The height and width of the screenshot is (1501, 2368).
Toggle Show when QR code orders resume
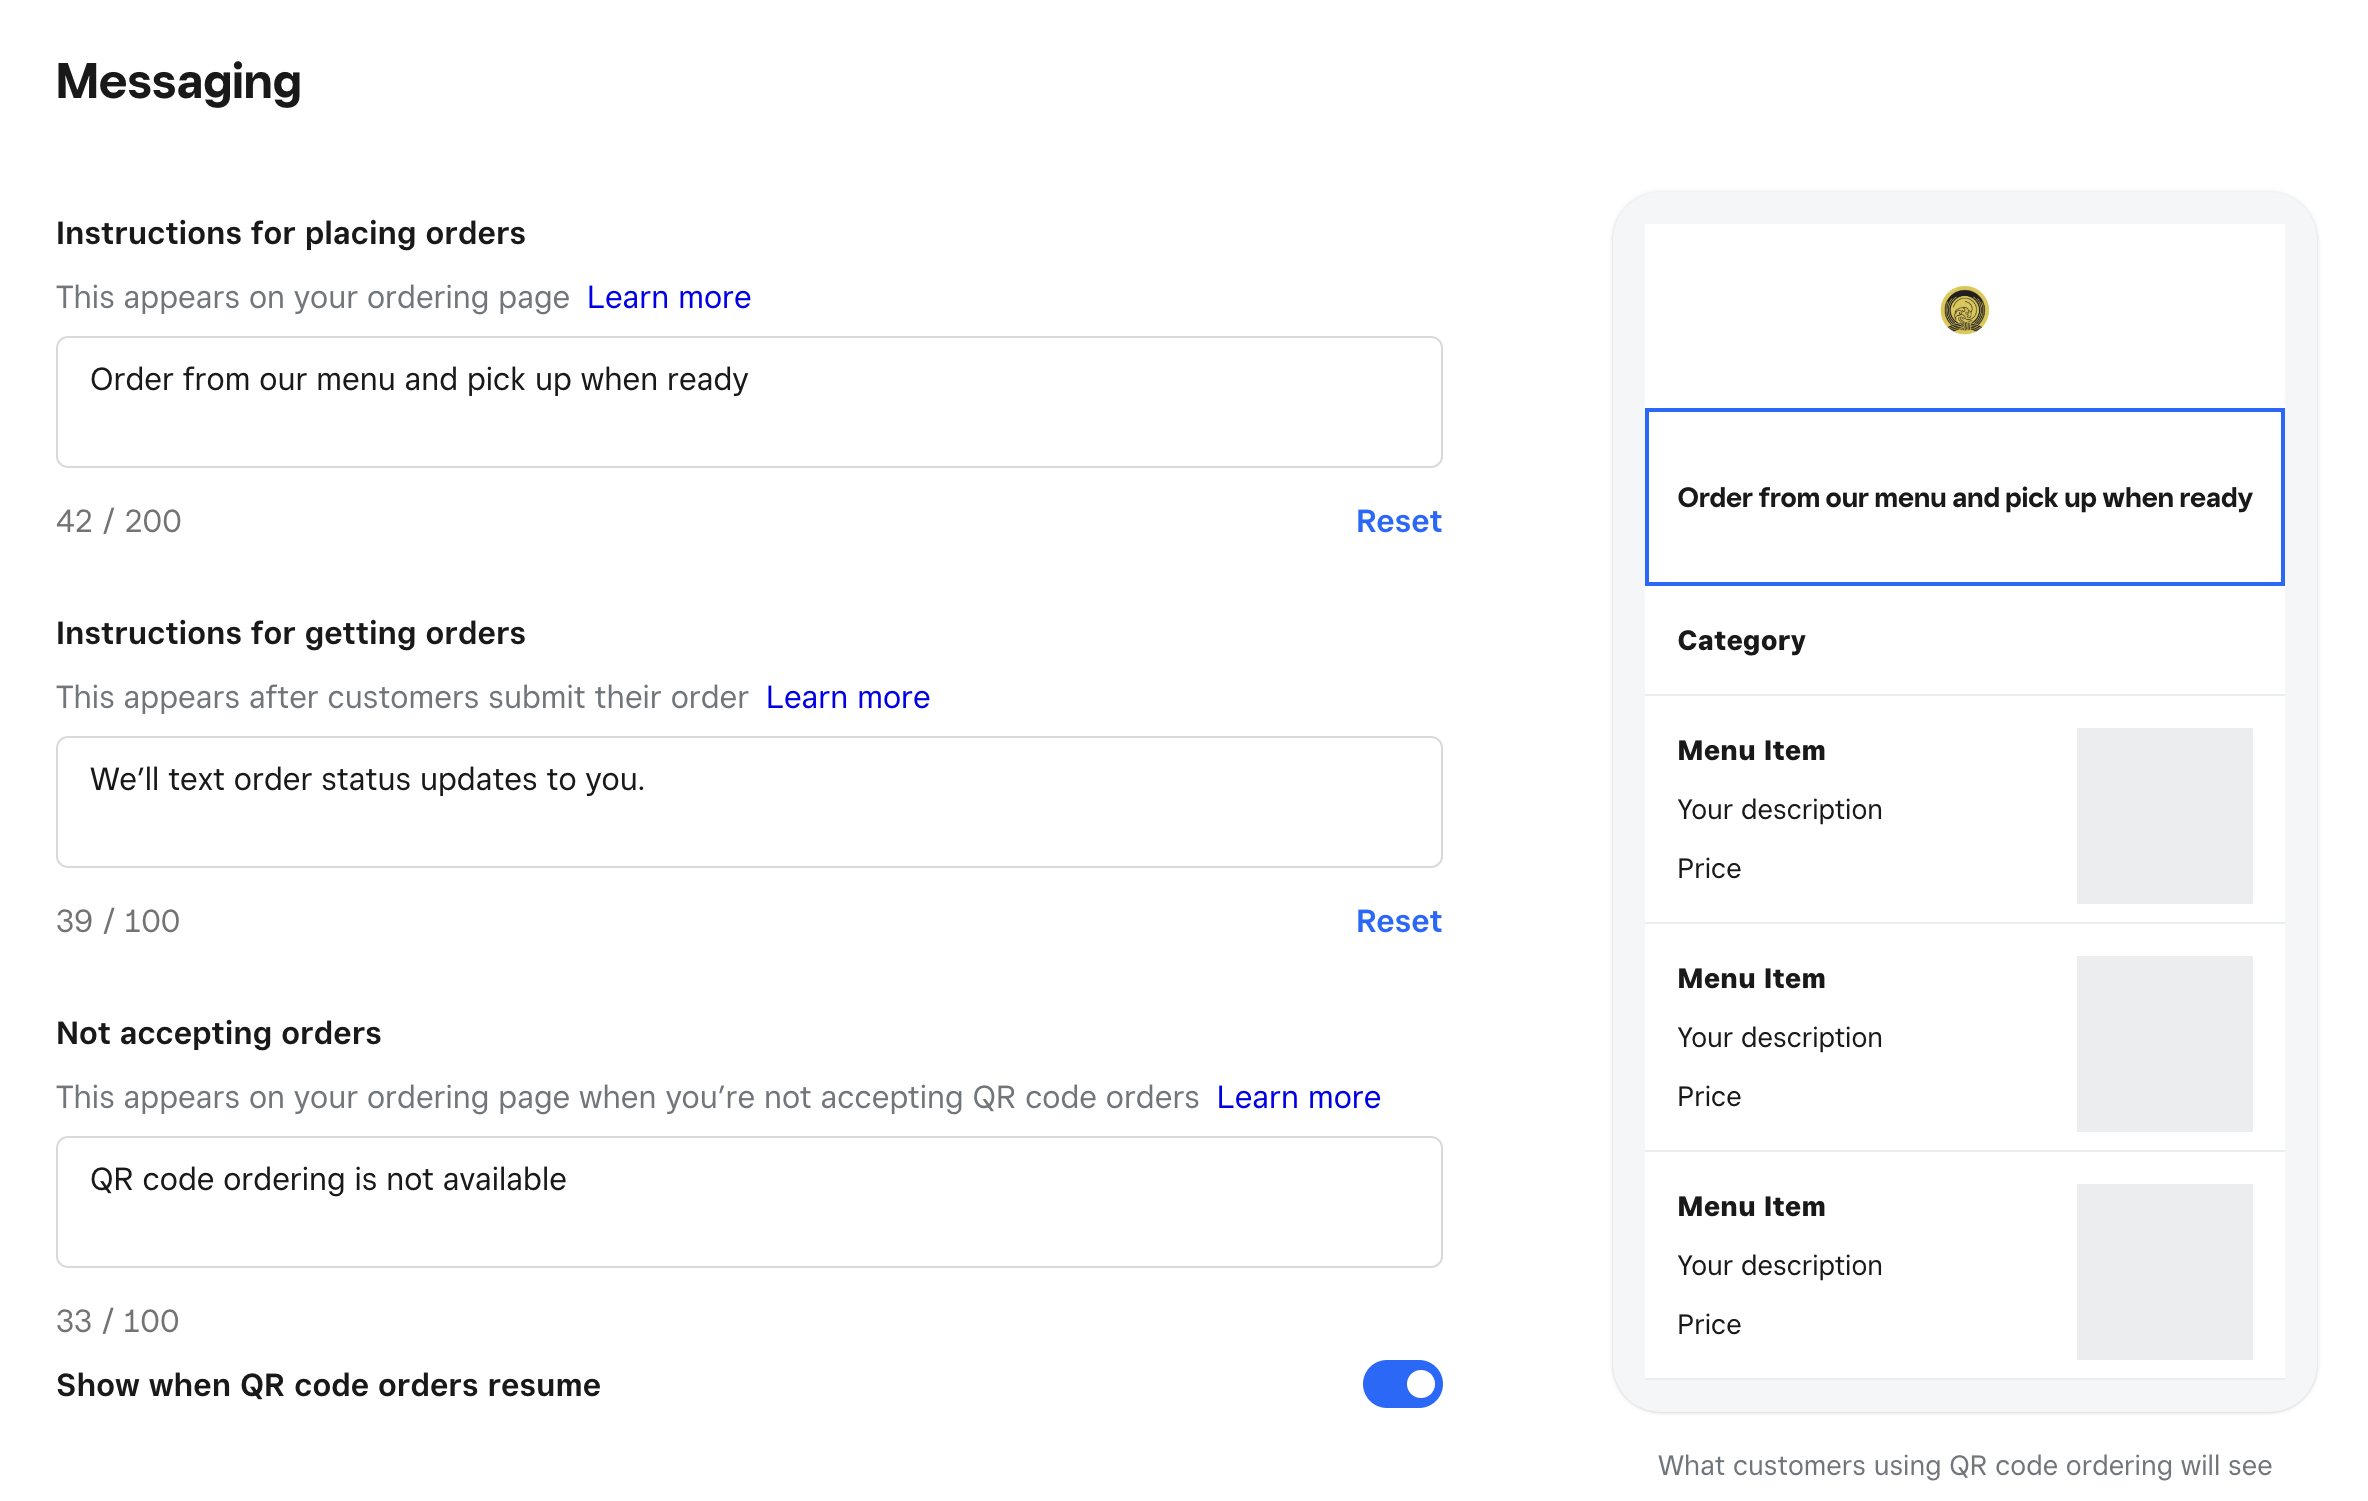click(x=1402, y=1384)
